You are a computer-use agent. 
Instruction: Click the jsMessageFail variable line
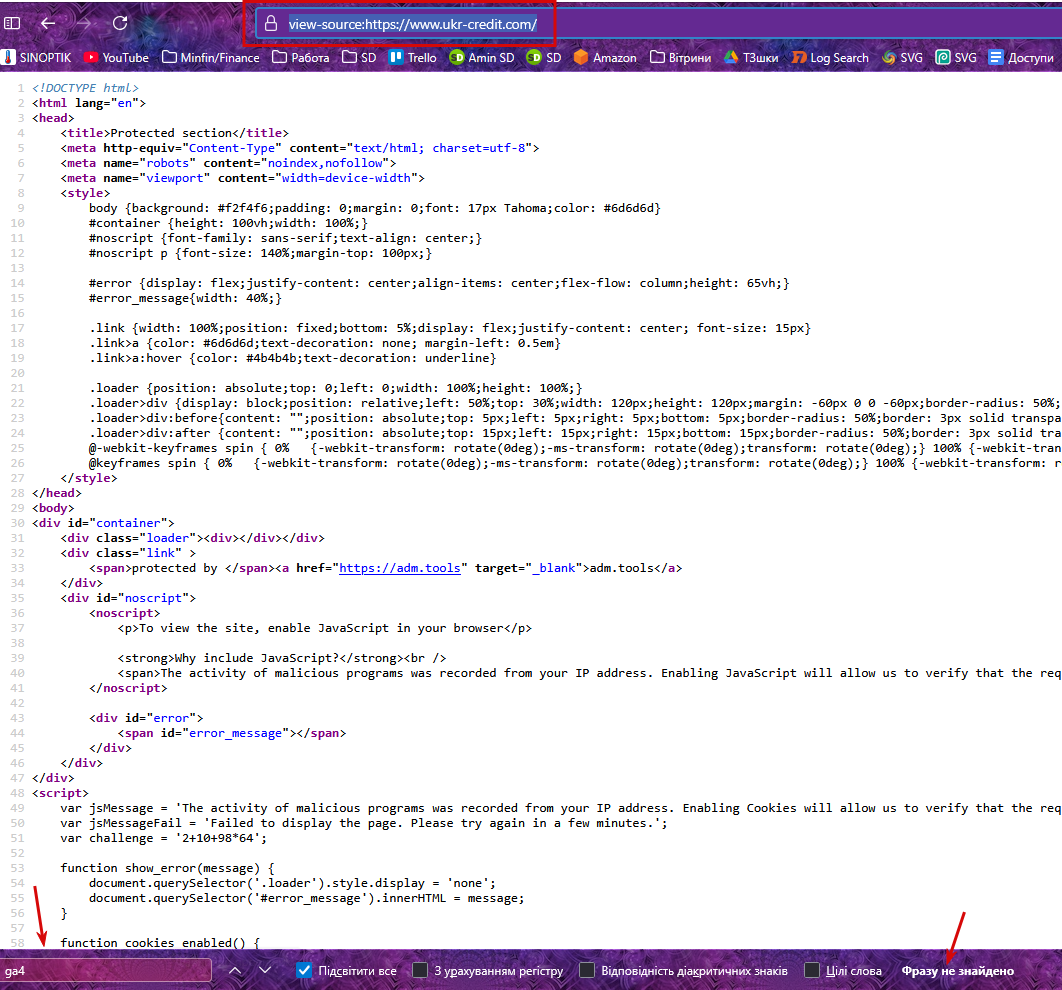(x=364, y=823)
